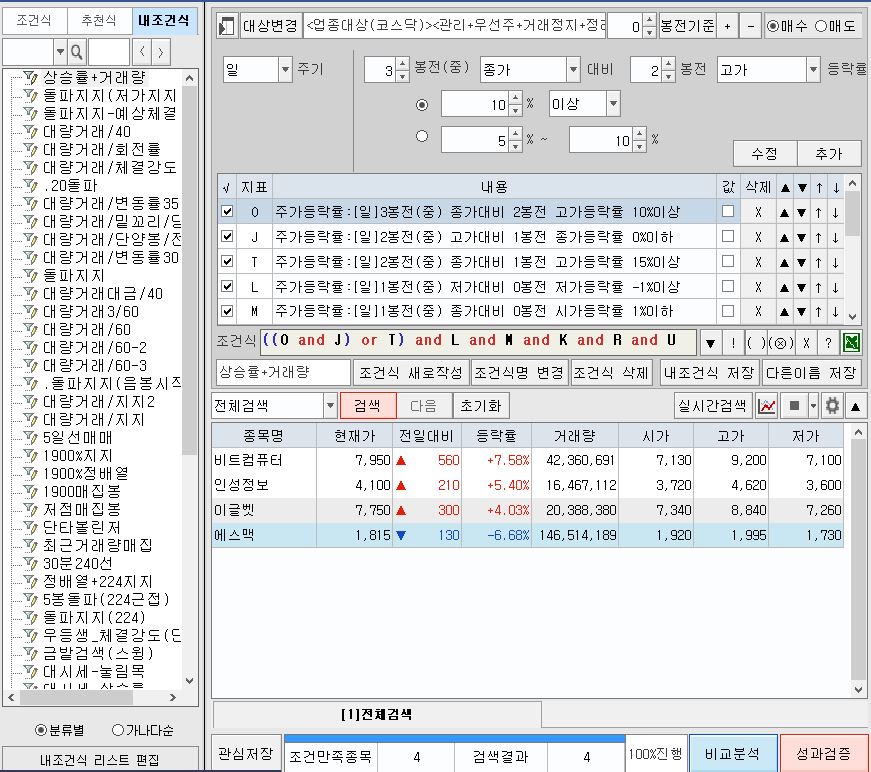The width and height of the screenshot is (871, 772).
Task: Switch to the 조건식 tab
Action: coord(34,21)
